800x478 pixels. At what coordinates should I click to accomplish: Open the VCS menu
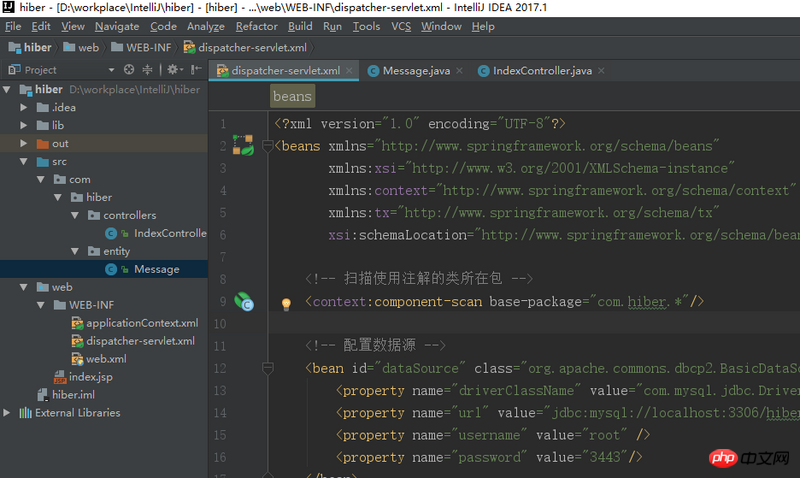coord(401,27)
